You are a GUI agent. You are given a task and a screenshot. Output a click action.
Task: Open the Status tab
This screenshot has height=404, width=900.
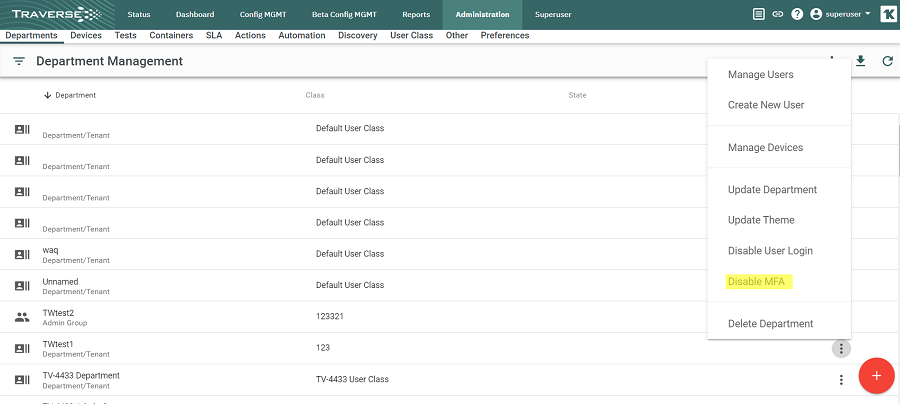(139, 14)
